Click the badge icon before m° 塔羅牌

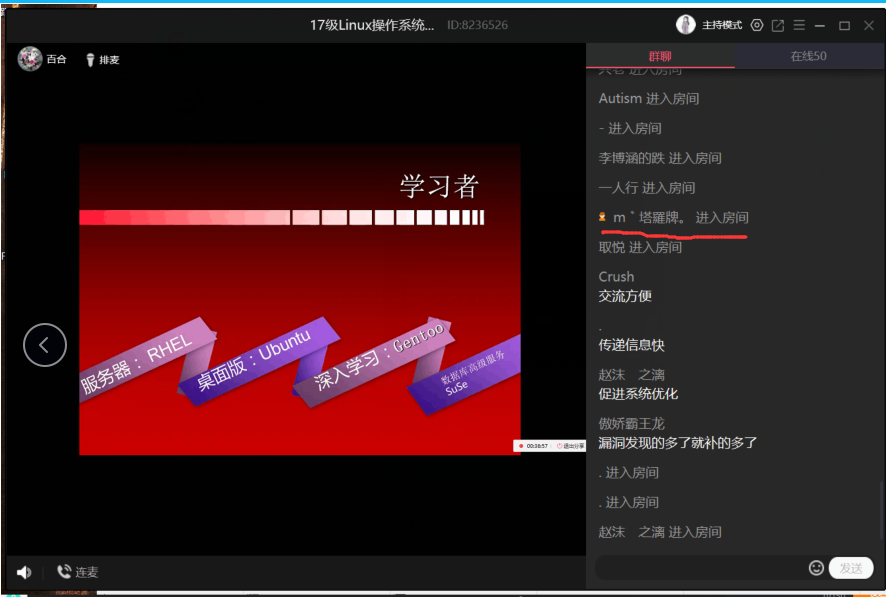click(602, 217)
